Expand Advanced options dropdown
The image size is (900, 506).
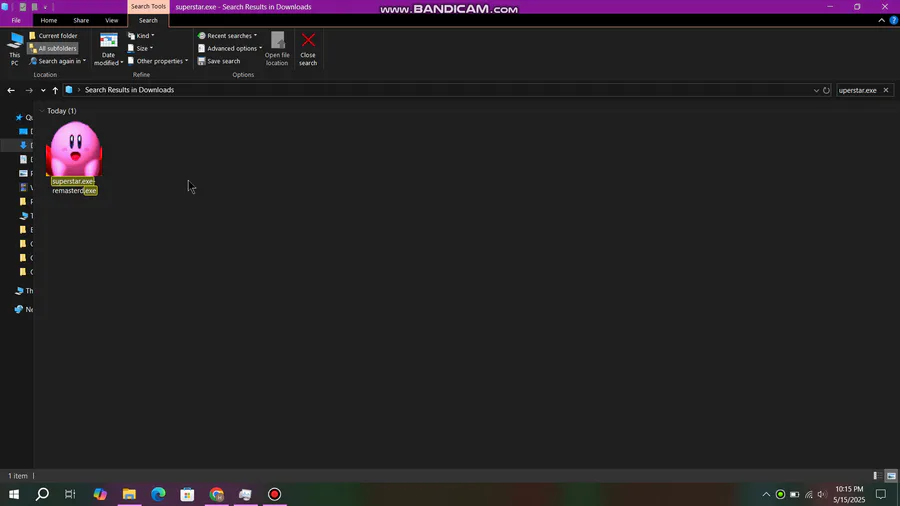pyautogui.click(x=230, y=48)
